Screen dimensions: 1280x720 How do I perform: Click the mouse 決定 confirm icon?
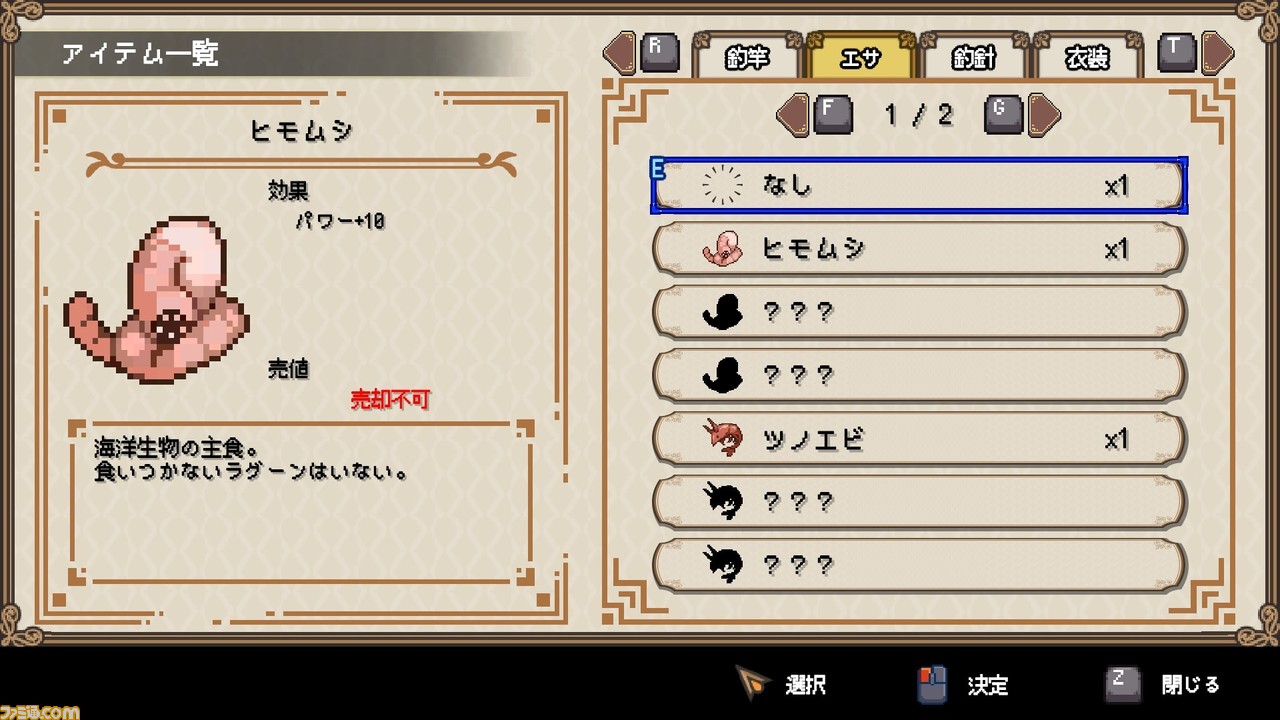[x=932, y=685]
